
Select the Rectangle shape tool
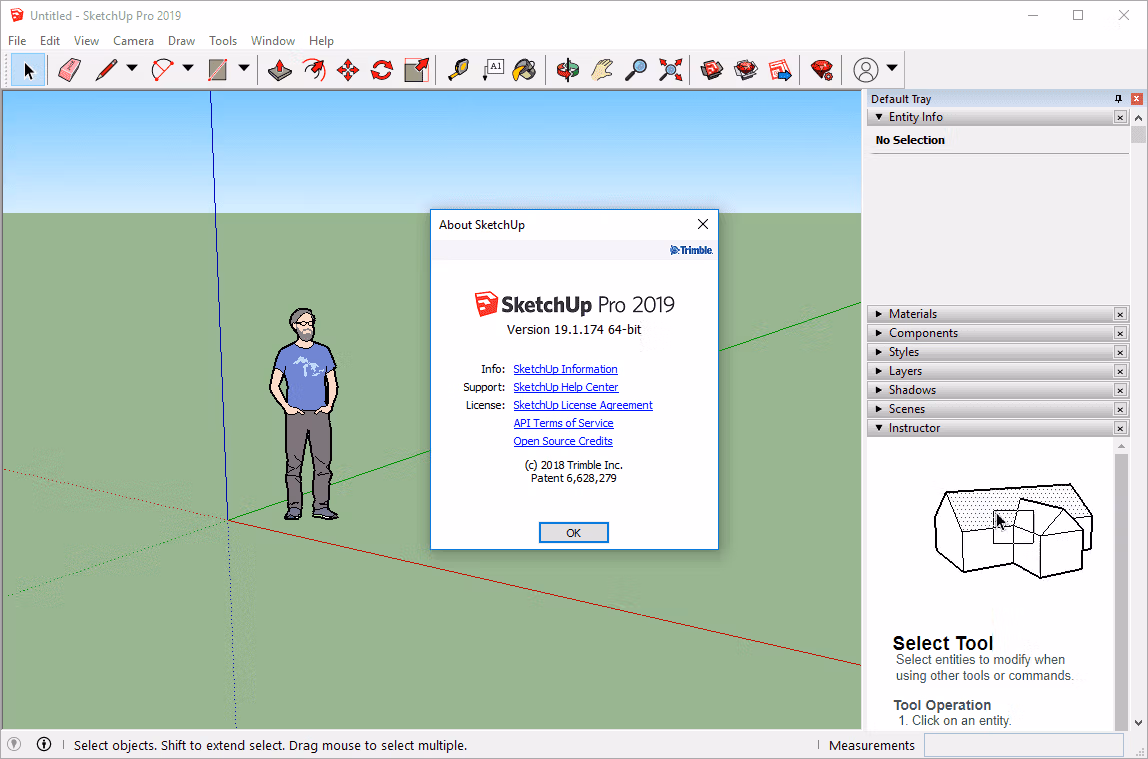(217, 70)
